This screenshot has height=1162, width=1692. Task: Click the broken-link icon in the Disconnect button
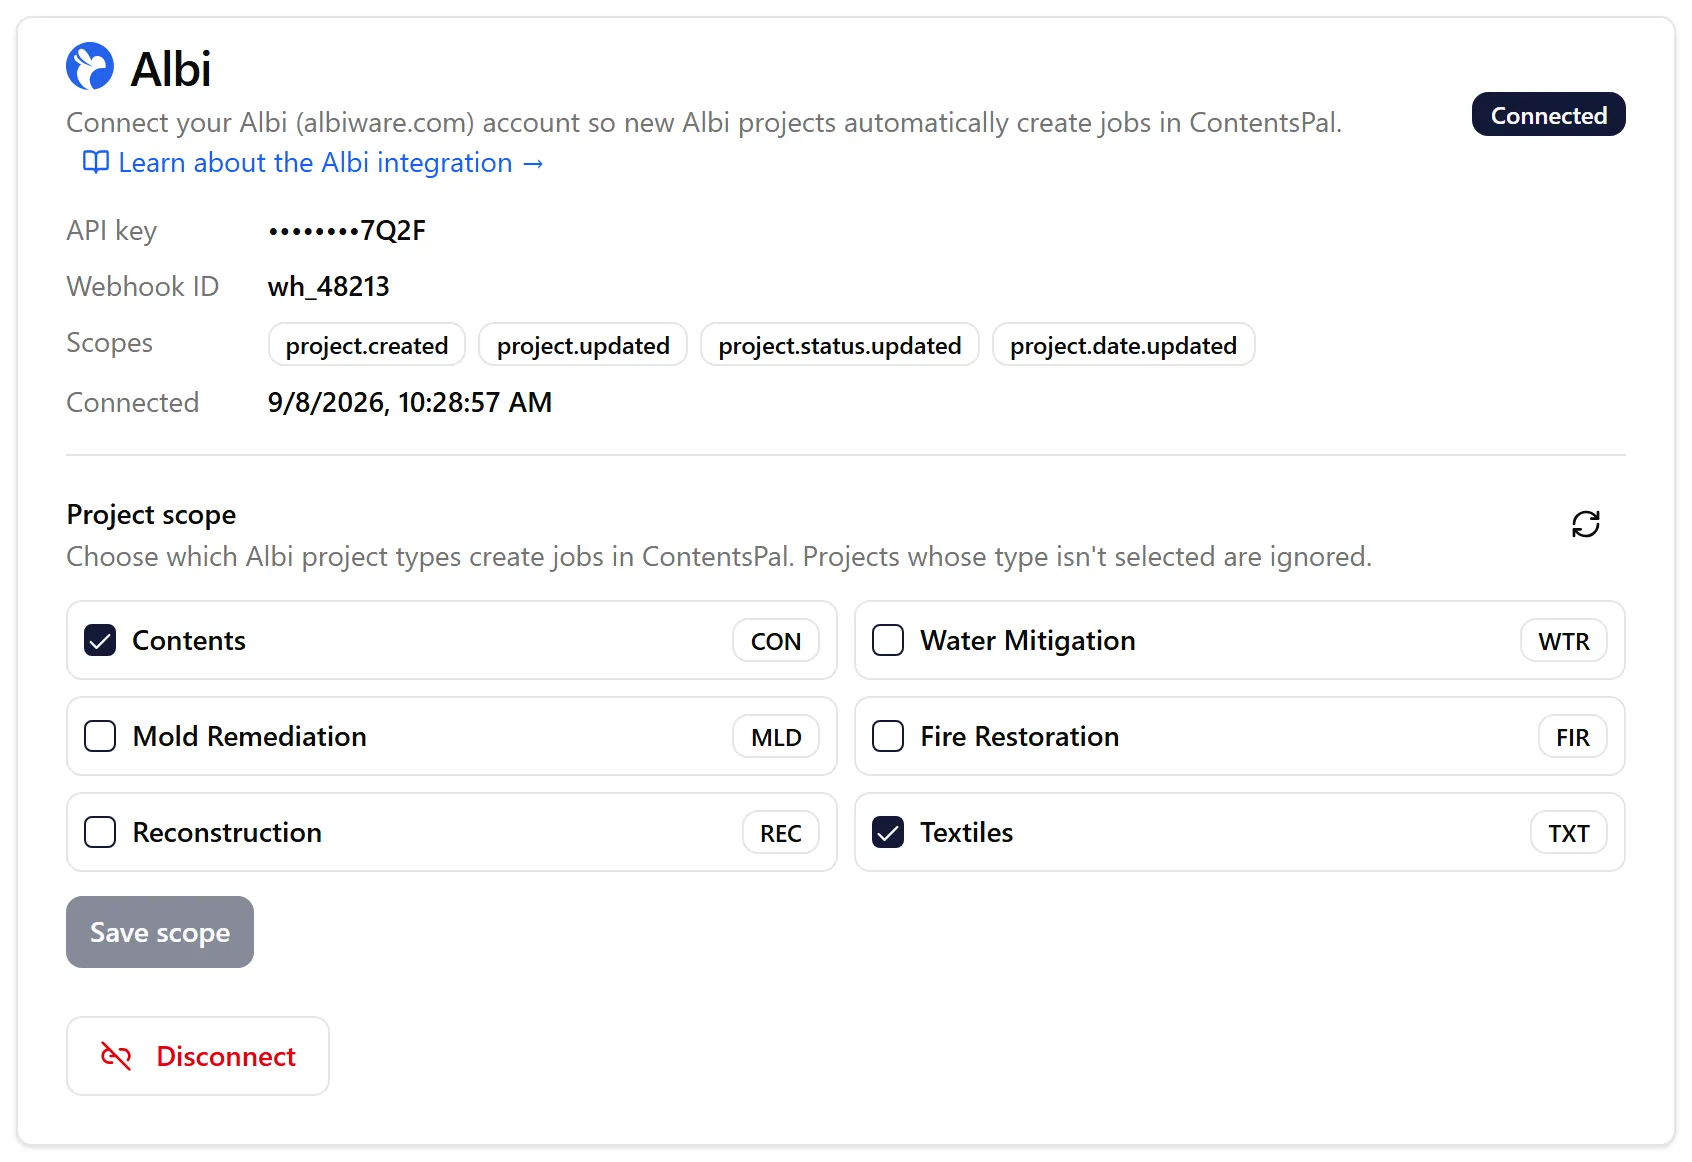coord(116,1056)
